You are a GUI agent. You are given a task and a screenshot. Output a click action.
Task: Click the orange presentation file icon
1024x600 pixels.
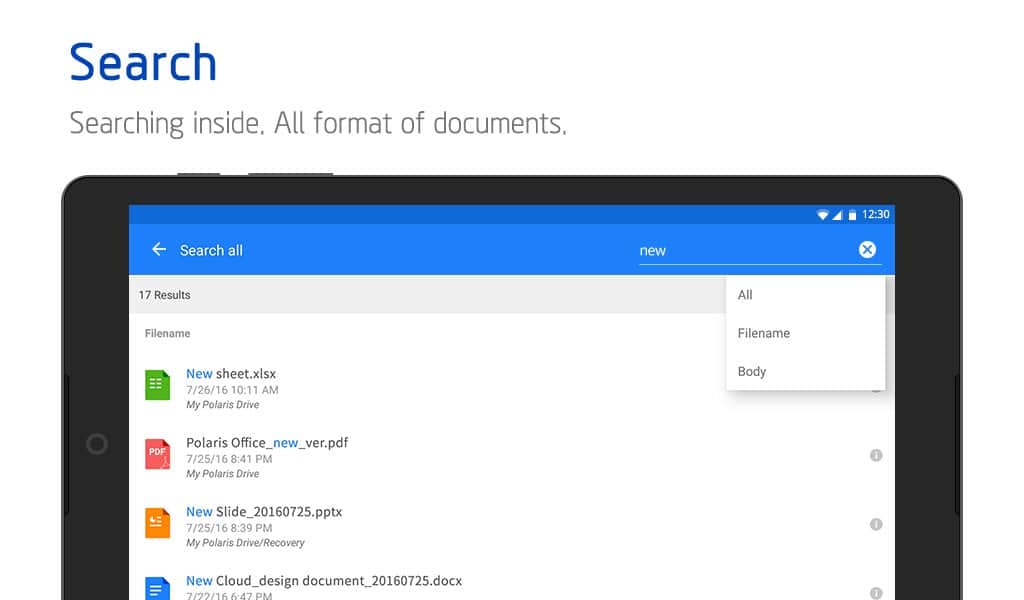(x=157, y=523)
